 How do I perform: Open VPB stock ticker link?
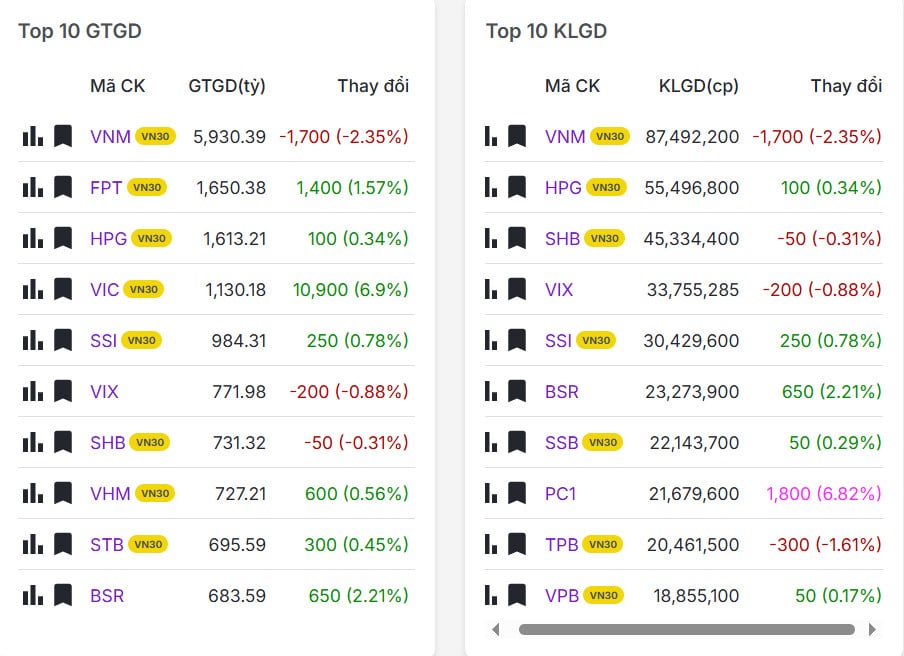tap(561, 595)
